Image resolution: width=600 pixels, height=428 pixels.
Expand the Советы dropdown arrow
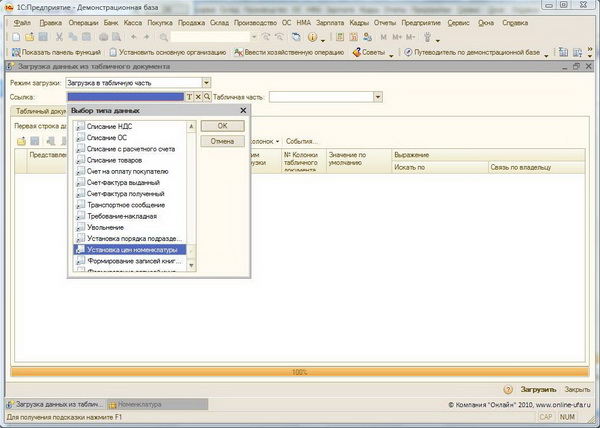click(391, 55)
